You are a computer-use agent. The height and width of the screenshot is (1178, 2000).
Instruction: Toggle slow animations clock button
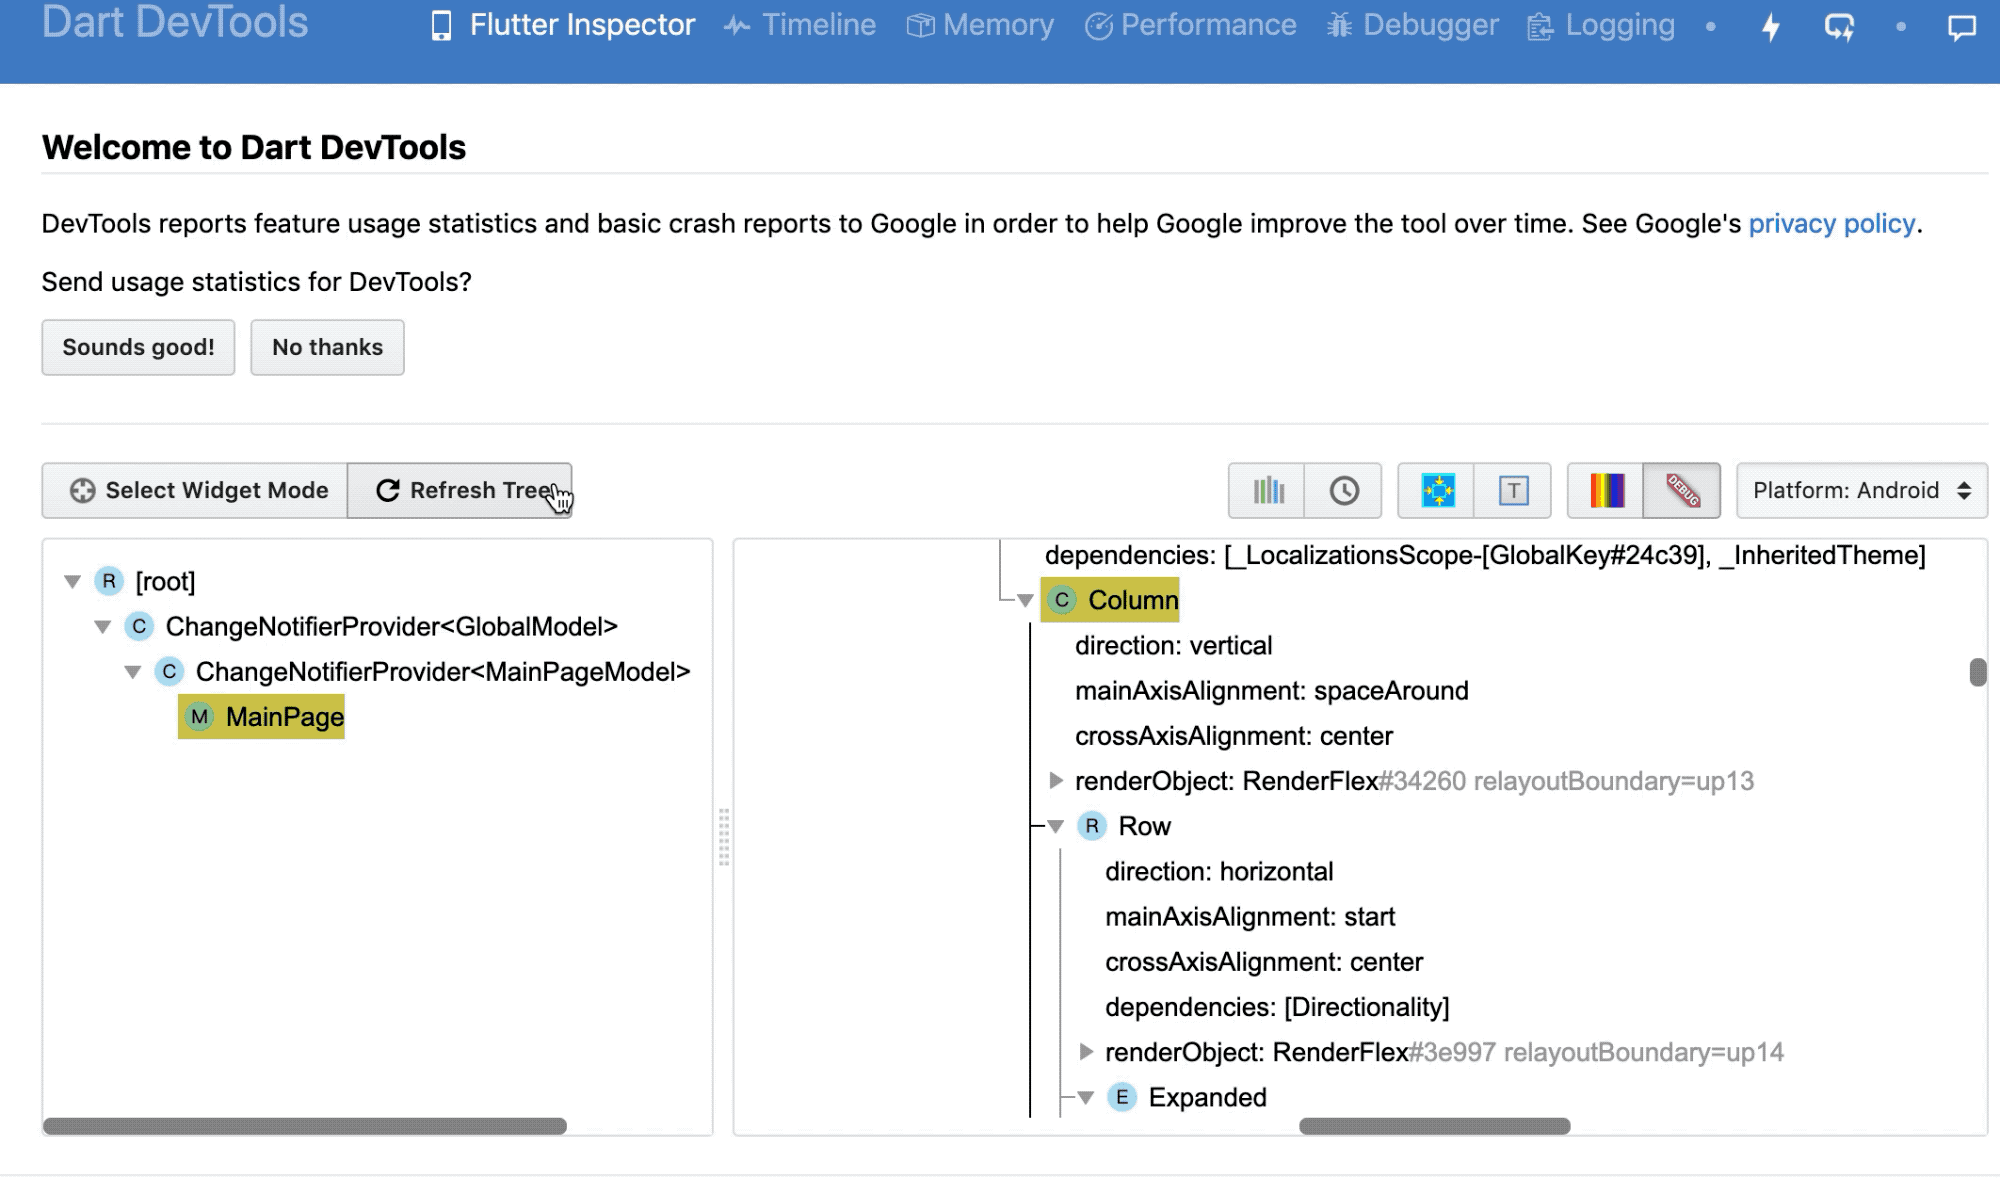click(x=1344, y=490)
